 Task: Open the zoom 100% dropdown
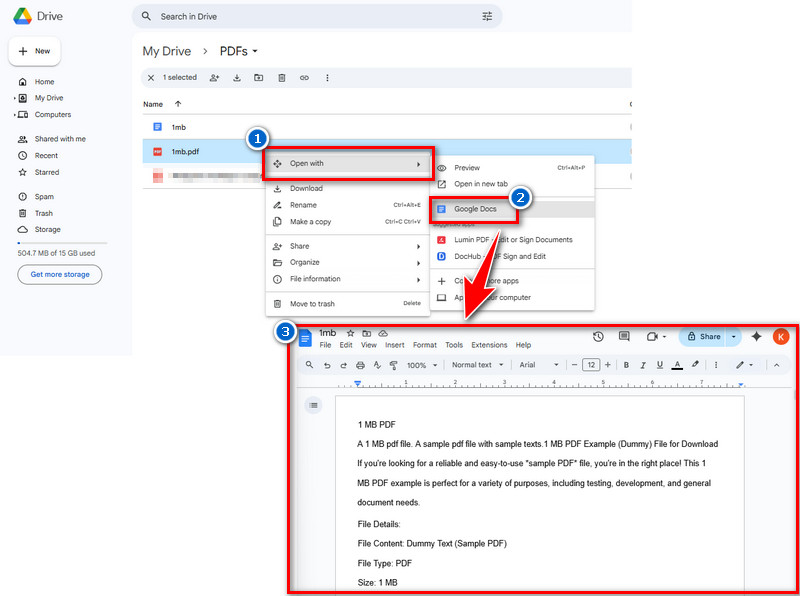[422, 365]
